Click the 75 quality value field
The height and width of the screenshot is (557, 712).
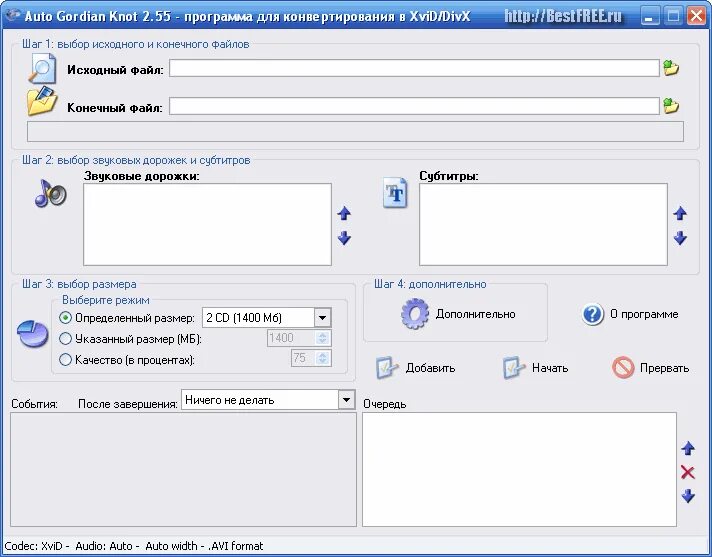tap(303, 359)
